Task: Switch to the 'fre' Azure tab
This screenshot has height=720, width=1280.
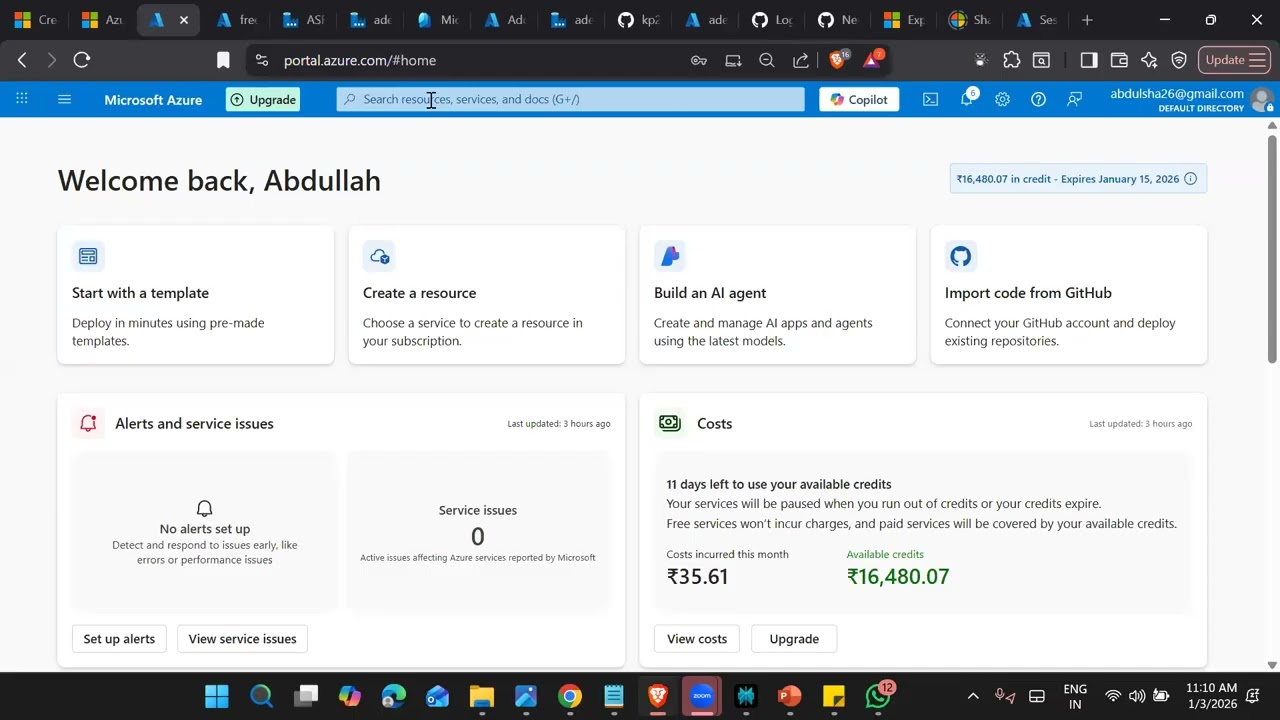Action: (x=238, y=20)
